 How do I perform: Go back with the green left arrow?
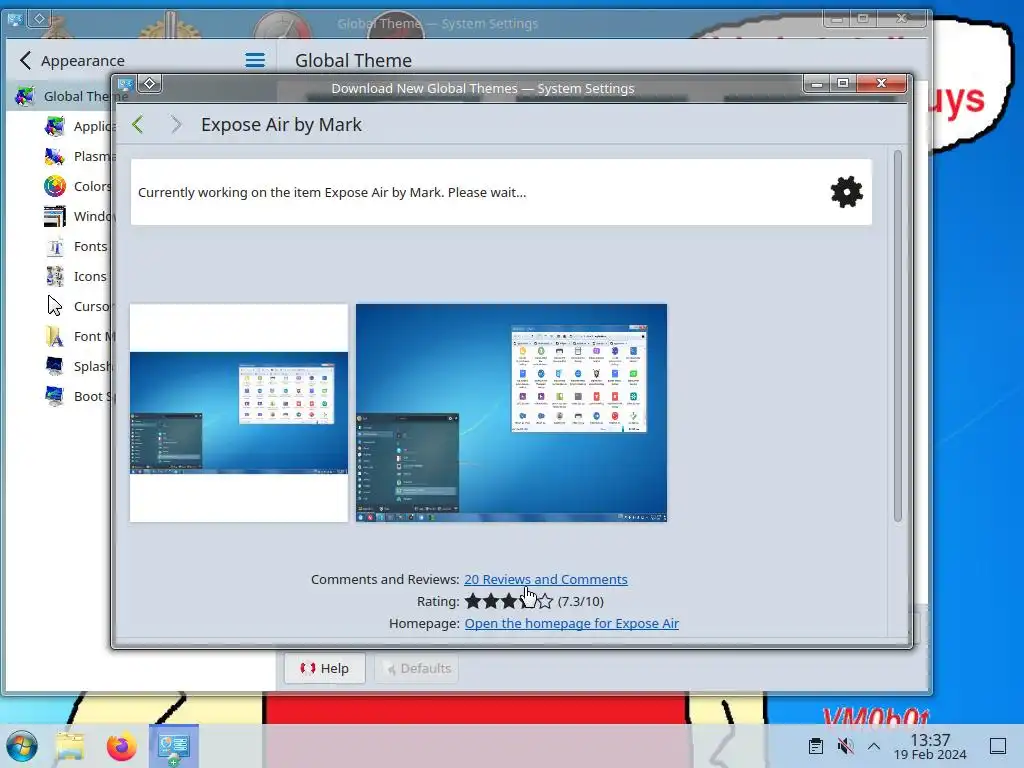138,124
